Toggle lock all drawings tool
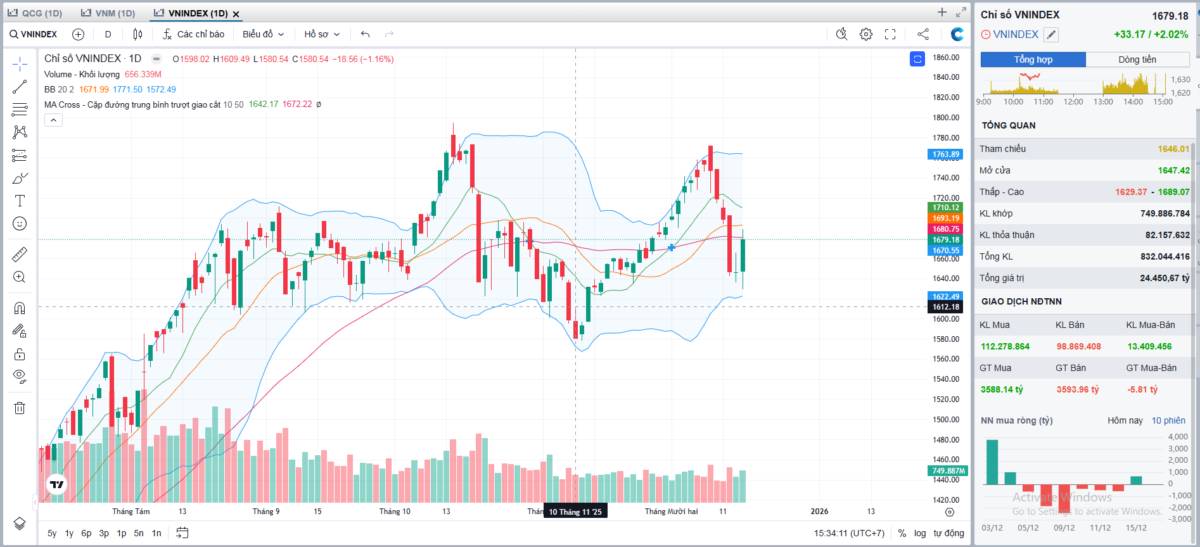Viewport: 1200px width, 547px height. point(19,353)
